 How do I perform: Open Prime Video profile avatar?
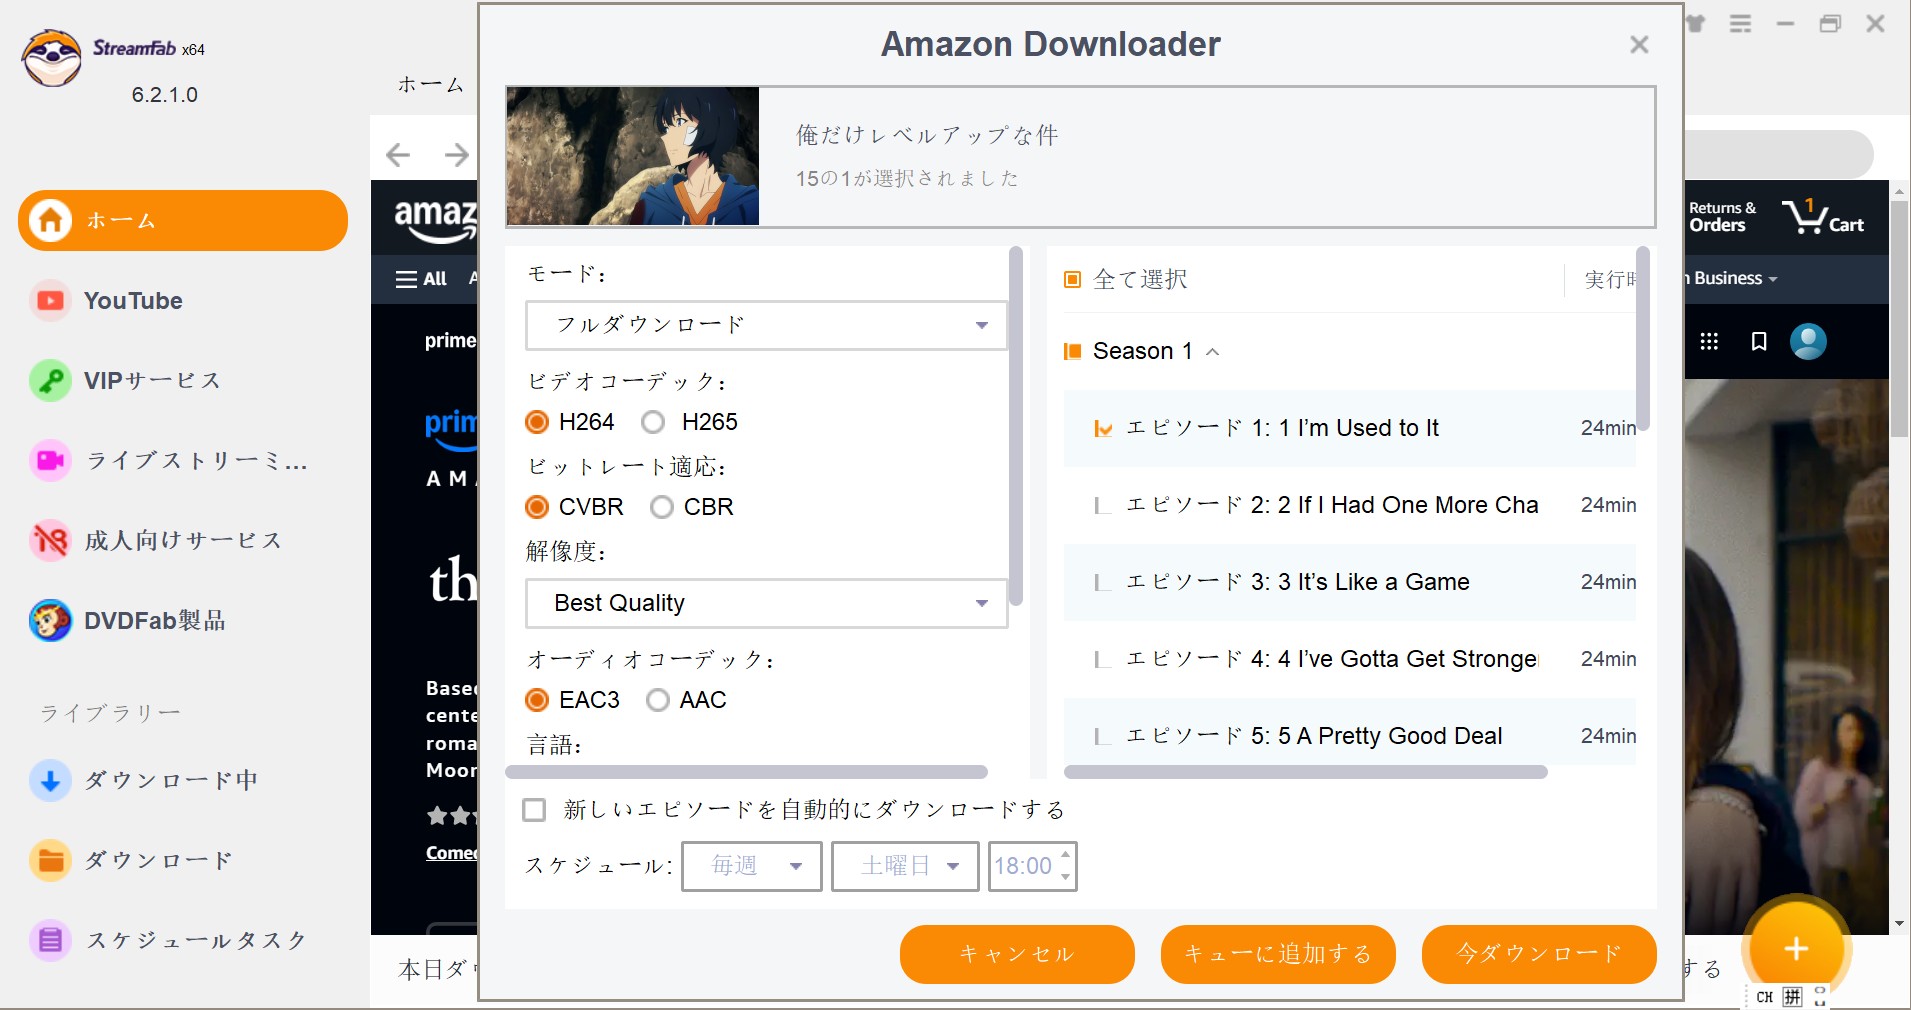coord(1808,342)
